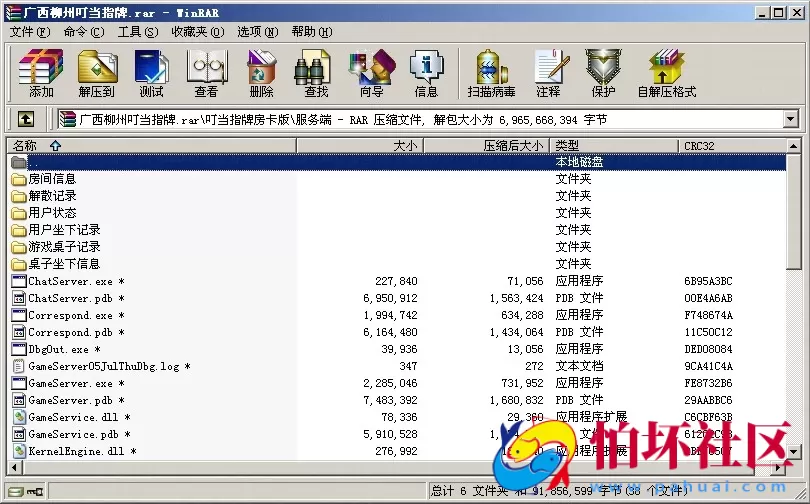810x504 pixels.
Task: Click the key icon in status bar
Action: (35, 492)
